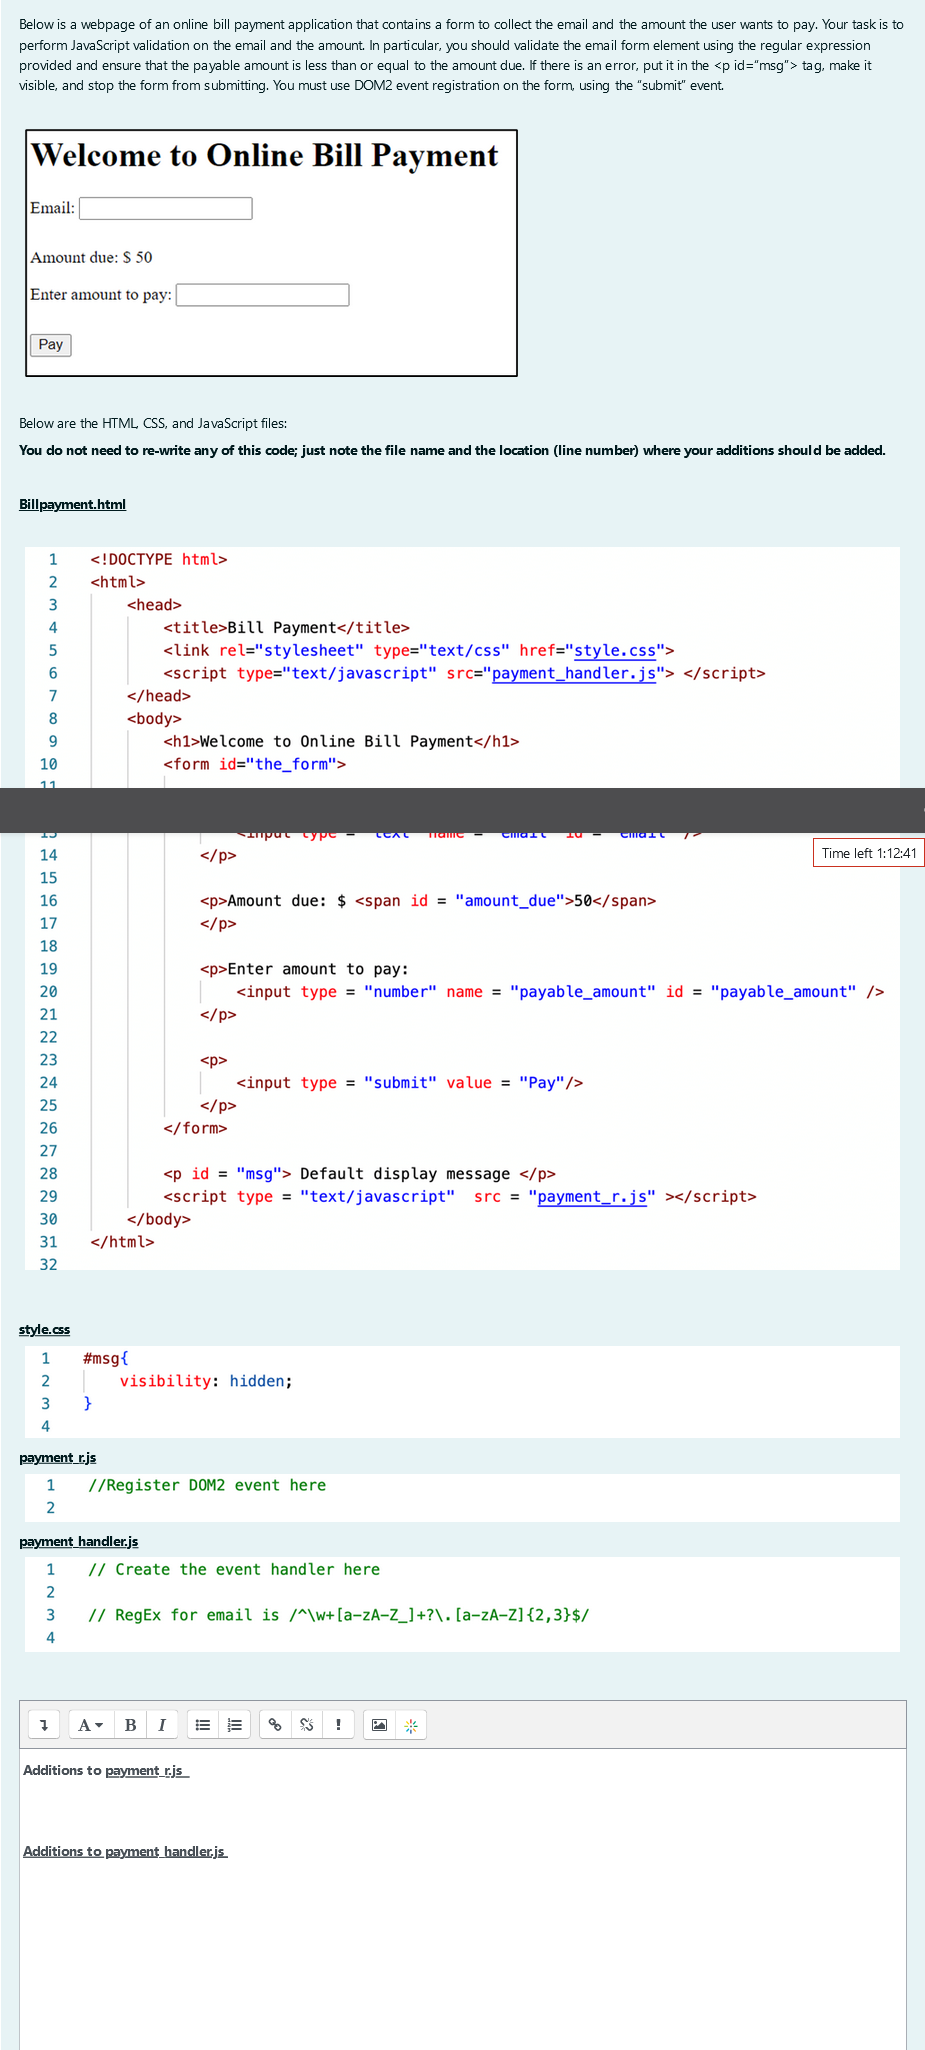Click the 'Create the event handler here' comment
Image resolution: width=925 pixels, height=2050 pixels.
tap(234, 1569)
